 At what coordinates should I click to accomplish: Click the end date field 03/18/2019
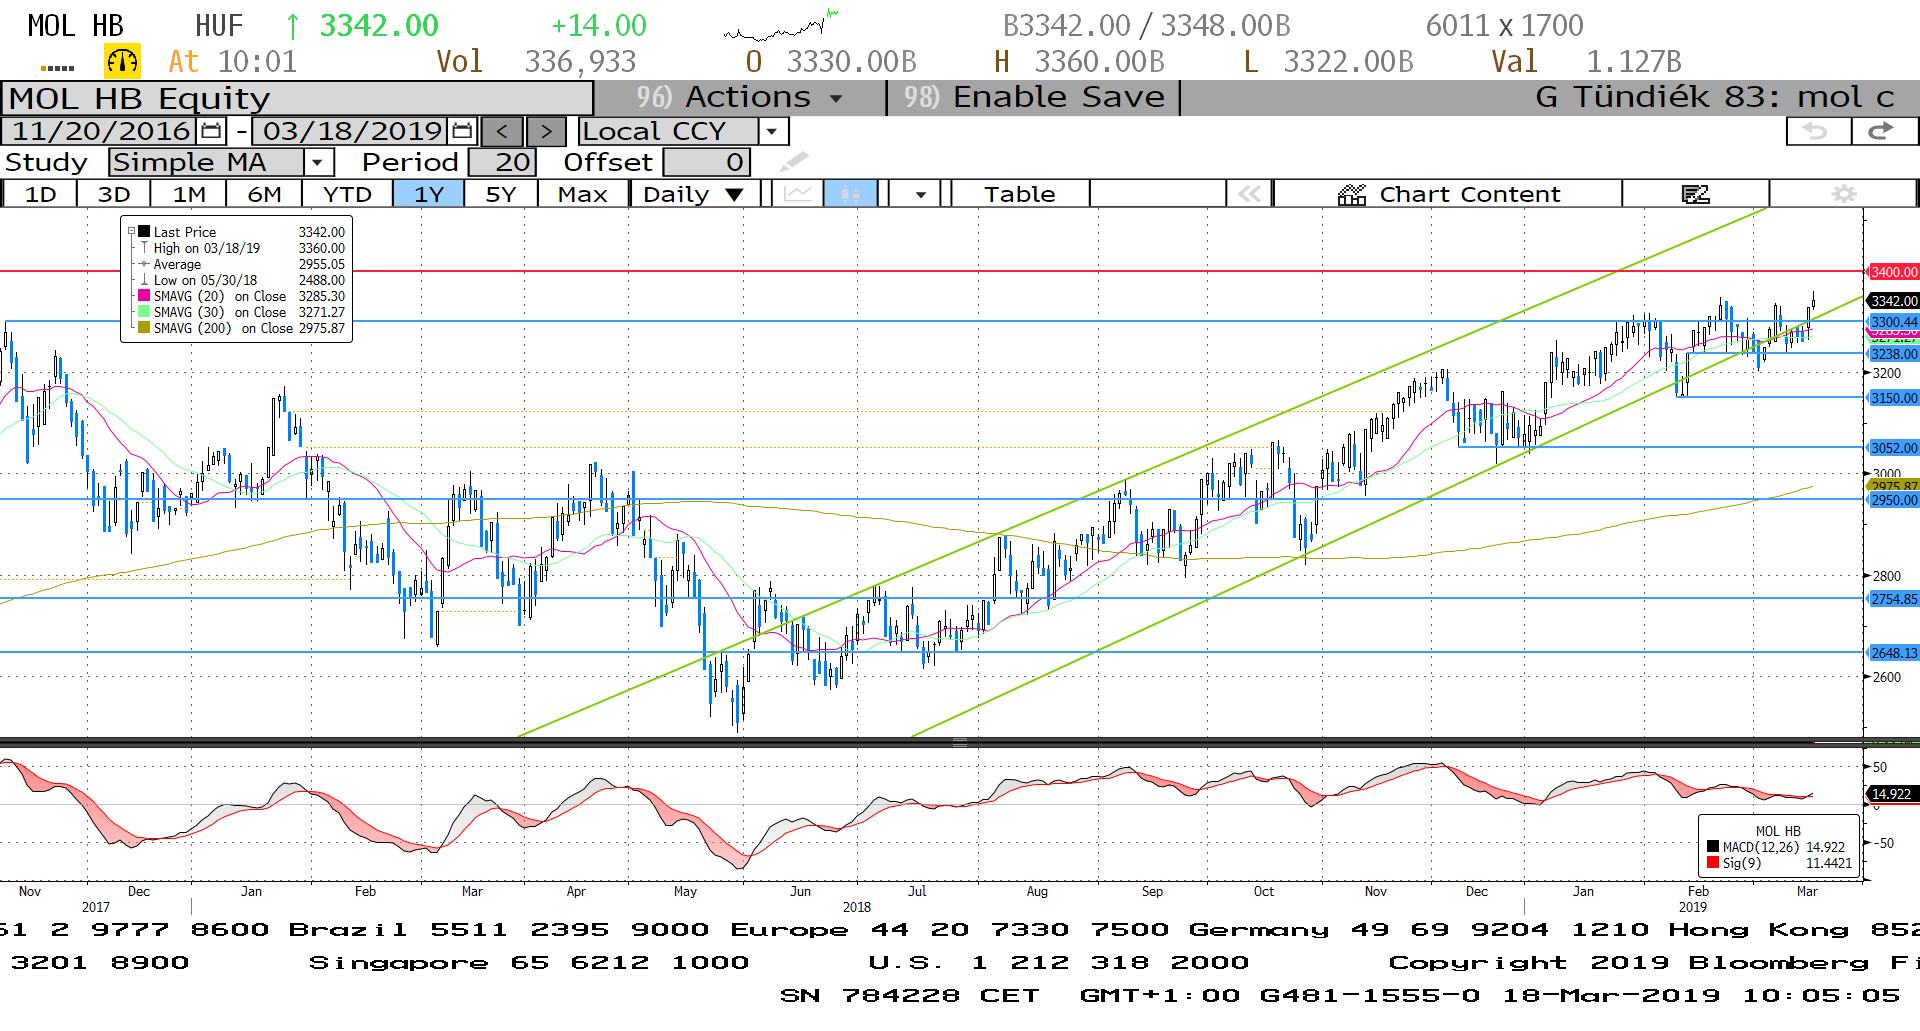click(x=352, y=131)
